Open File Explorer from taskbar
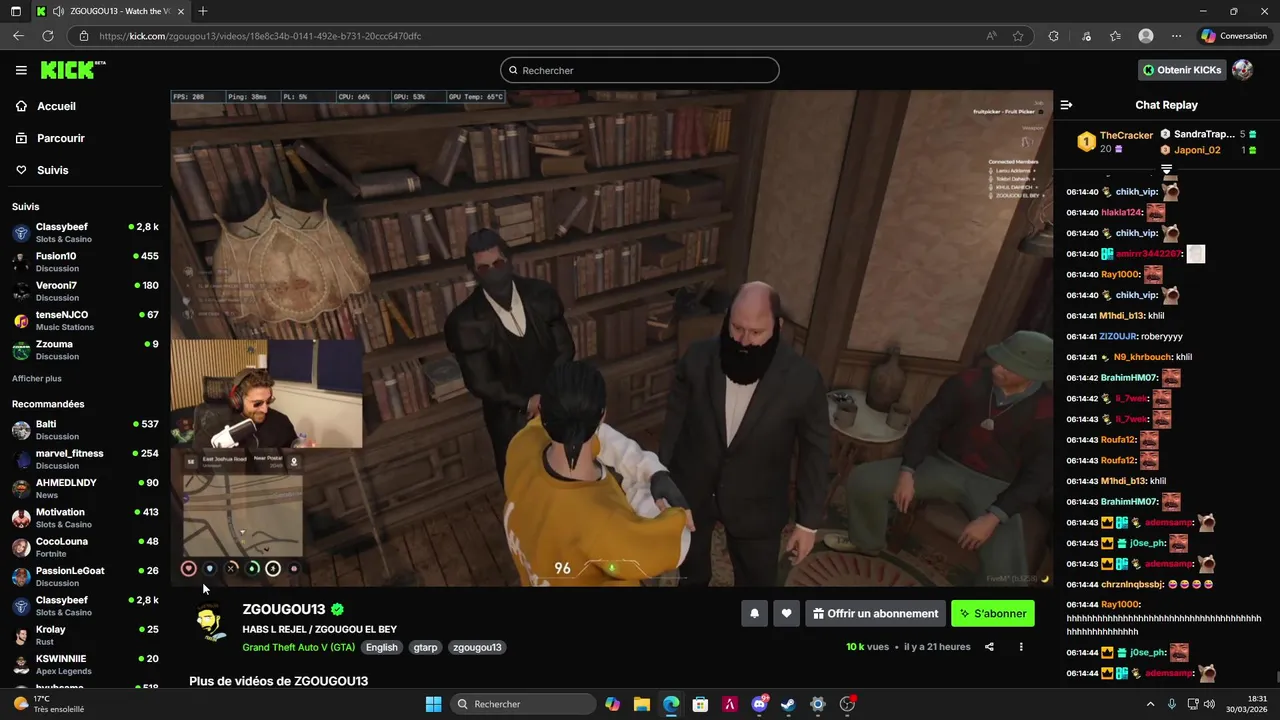 click(x=641, y=704)
